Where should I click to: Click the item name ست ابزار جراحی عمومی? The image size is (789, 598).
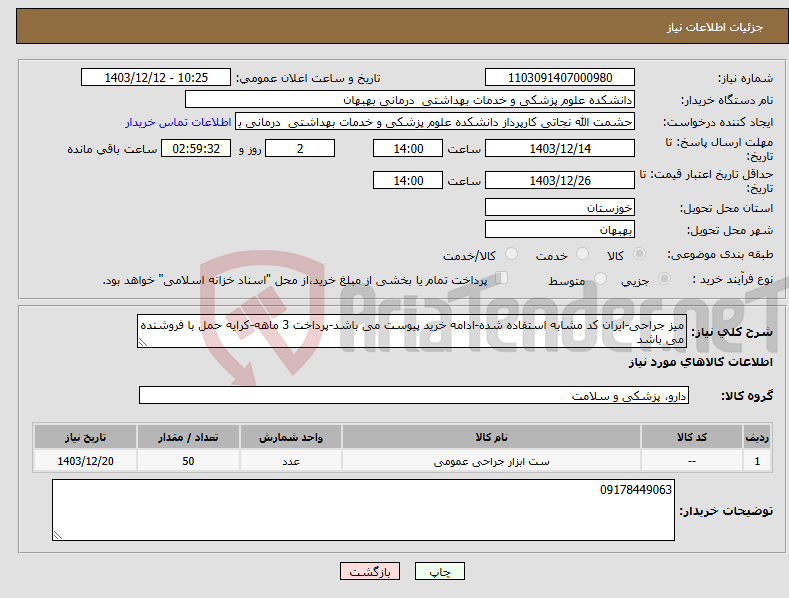[492, 461]
